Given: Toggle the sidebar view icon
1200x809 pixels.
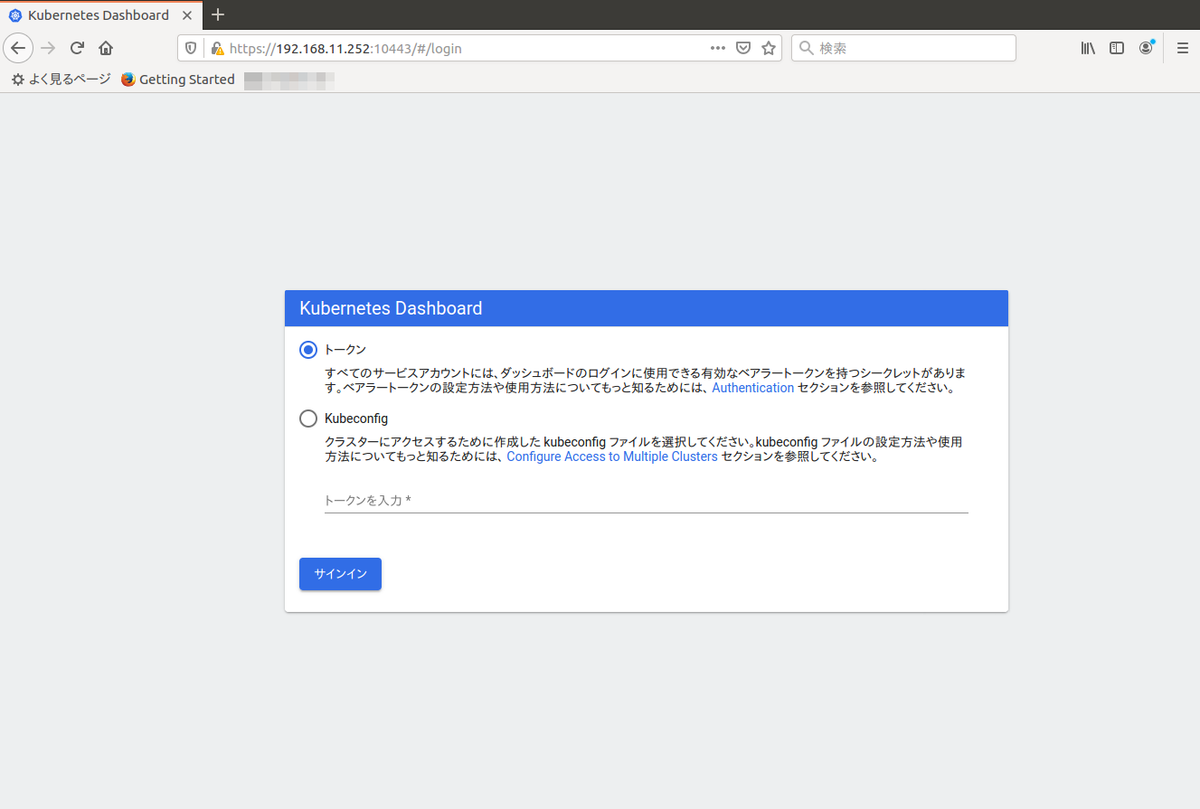Looking at the screenshot, I should pos(1117,48).
